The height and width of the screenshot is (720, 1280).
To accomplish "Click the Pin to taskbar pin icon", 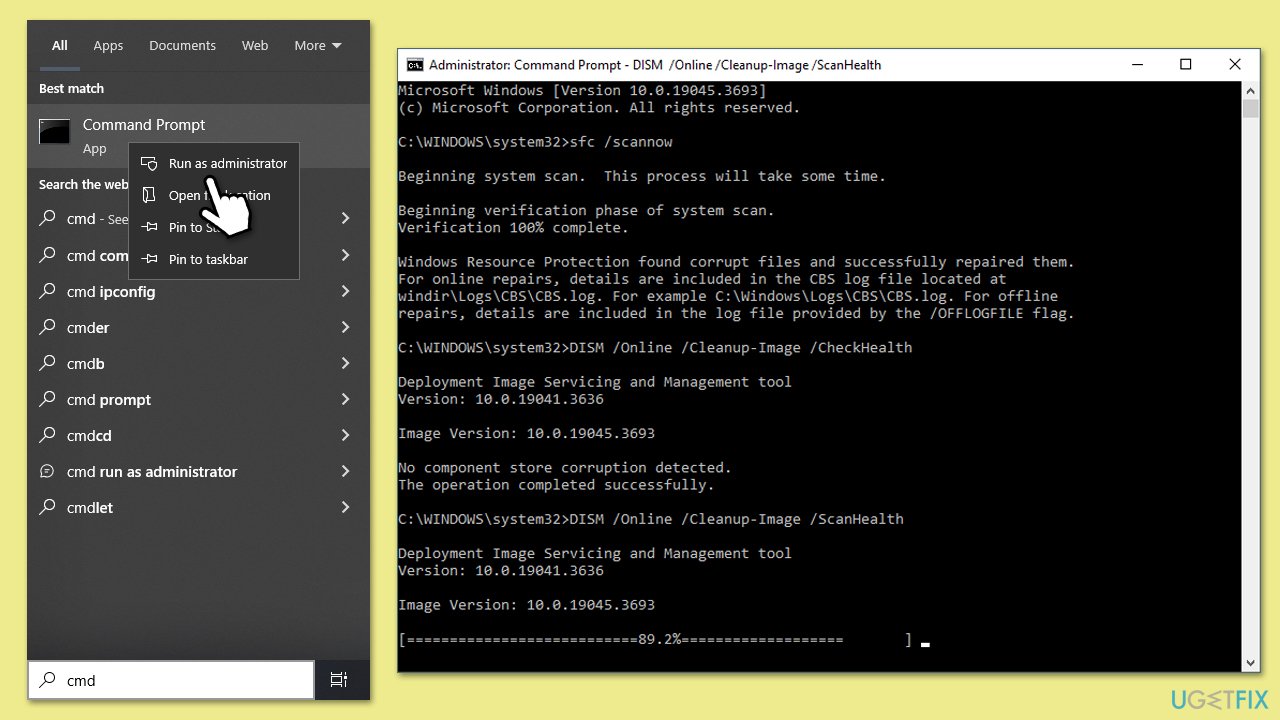I will click(x=149, y=259).
